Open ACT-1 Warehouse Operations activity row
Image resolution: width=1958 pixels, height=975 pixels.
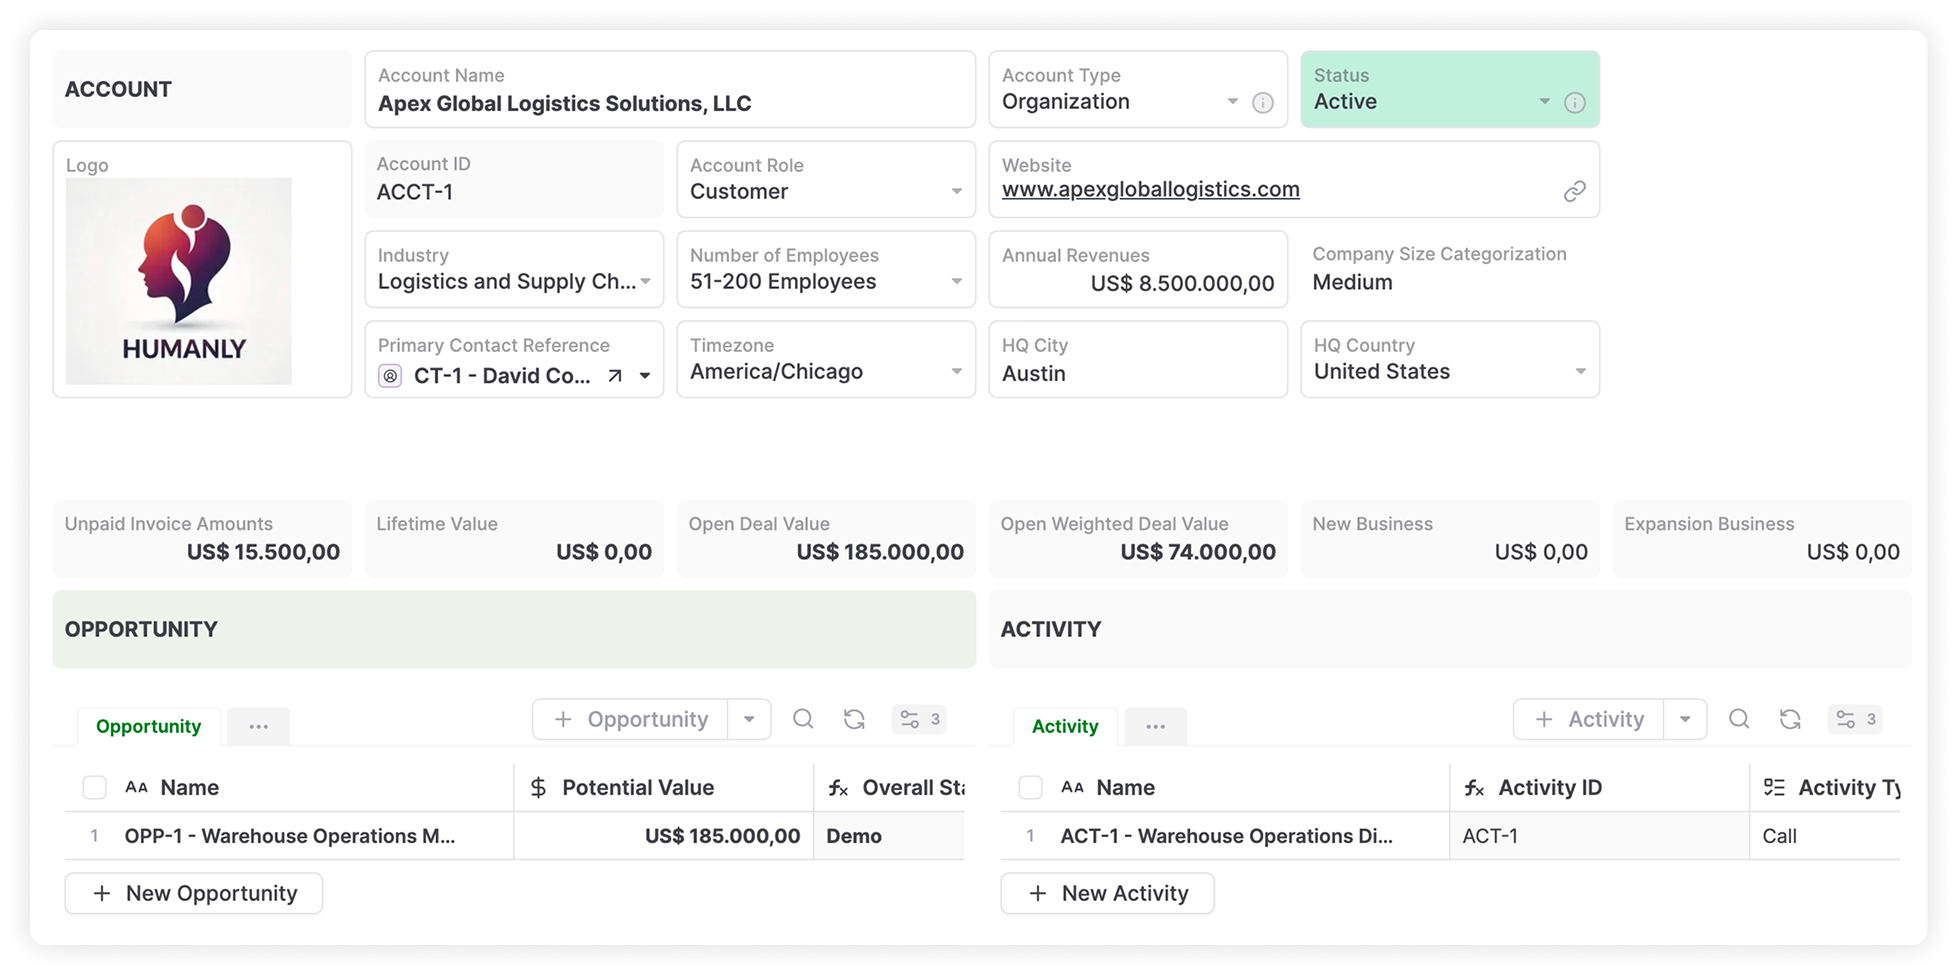1225,836
